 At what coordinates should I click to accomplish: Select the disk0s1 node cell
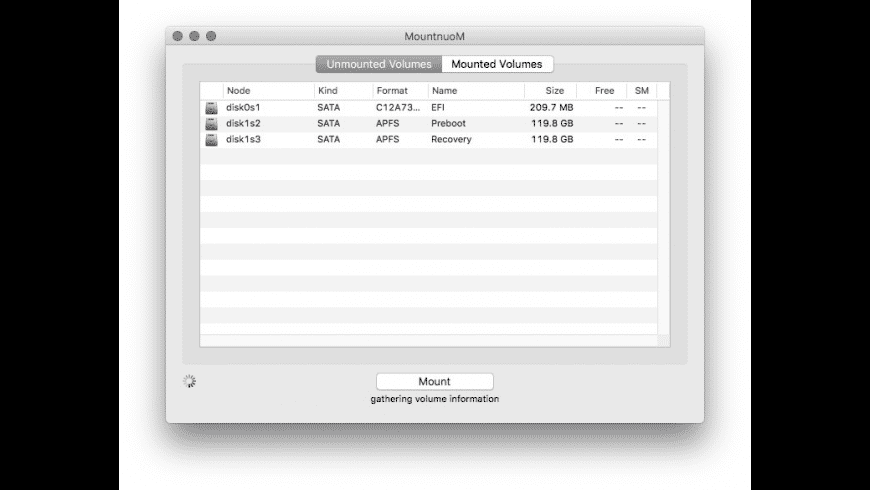click(243, 108)
